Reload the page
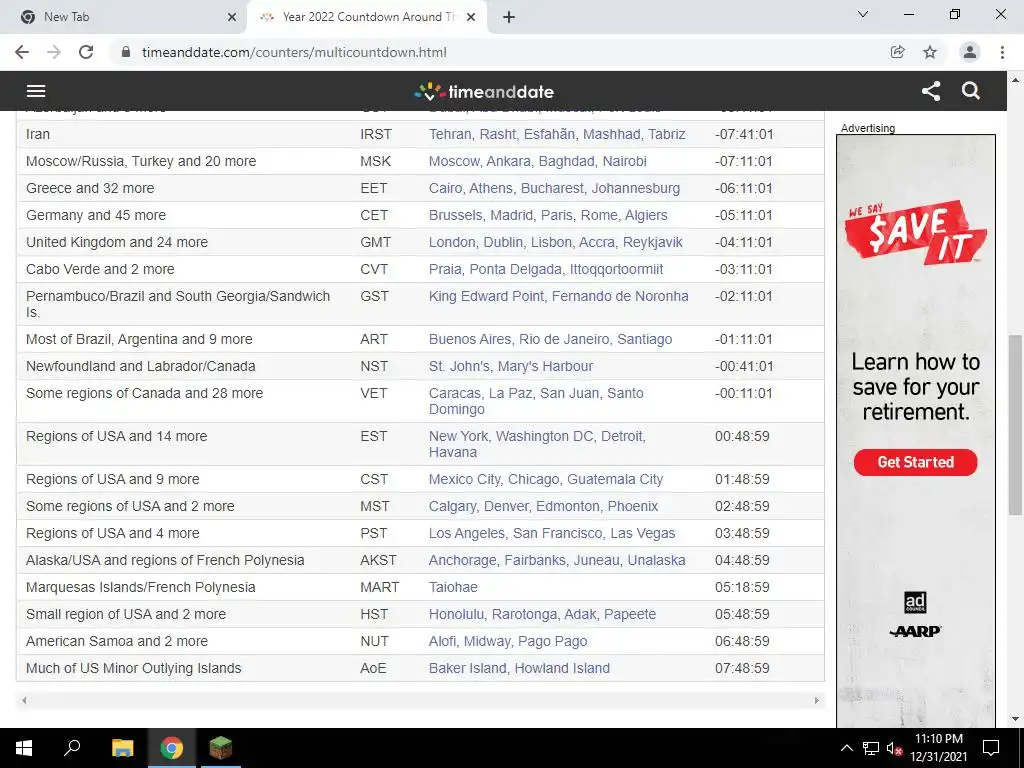 (86, 52)
